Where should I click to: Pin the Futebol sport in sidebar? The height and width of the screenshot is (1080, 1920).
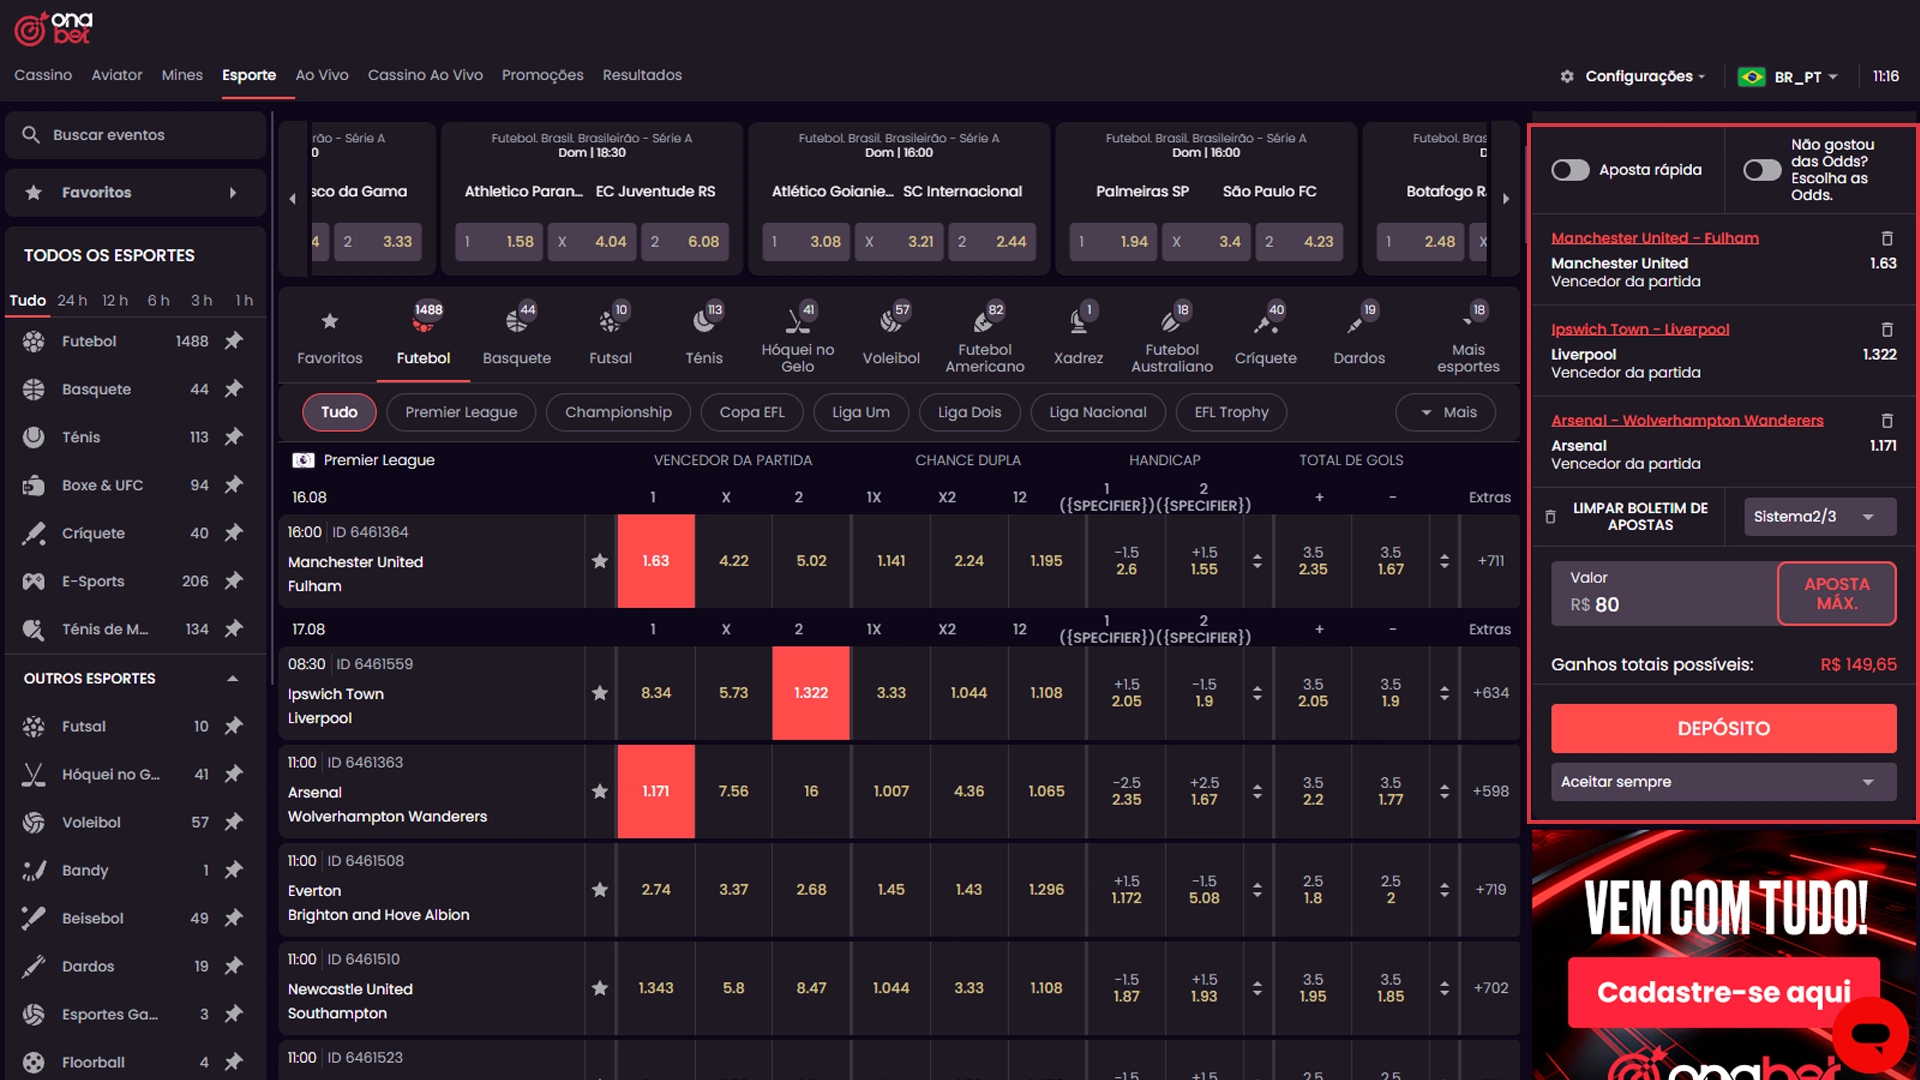point(234,341)
